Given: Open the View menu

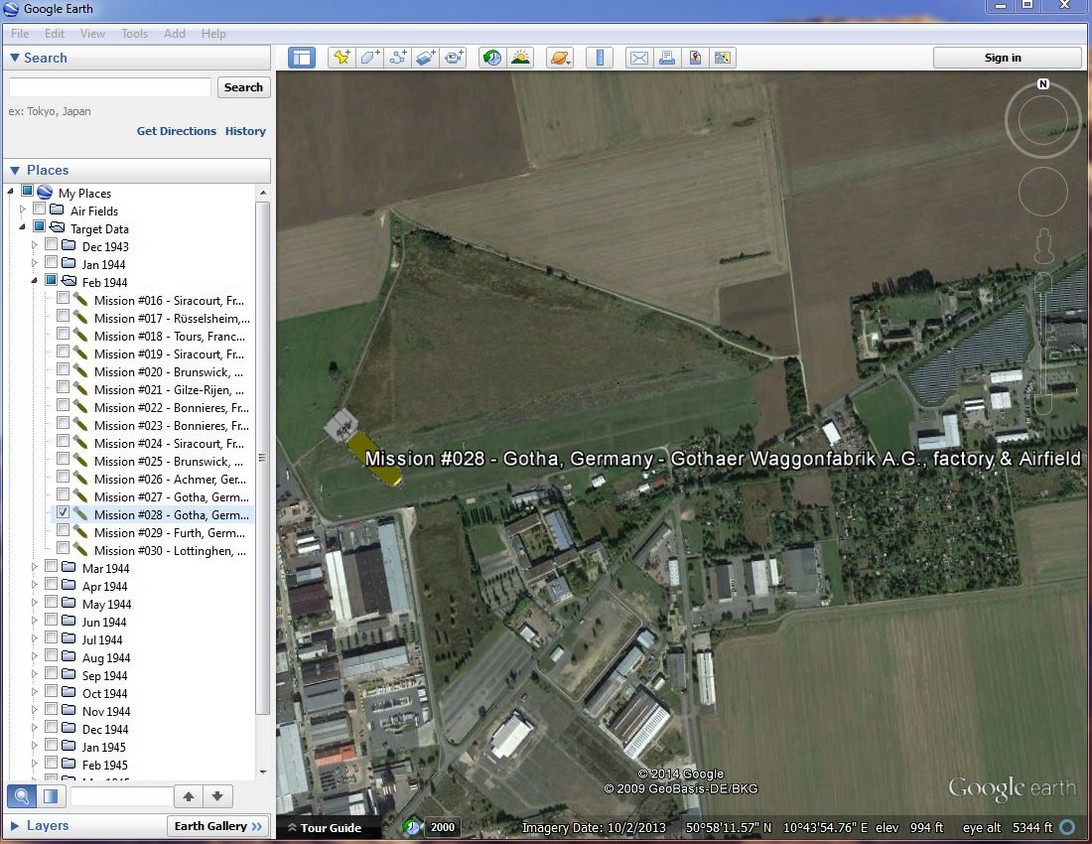Looking at the screenshot, I should point(92,33).
